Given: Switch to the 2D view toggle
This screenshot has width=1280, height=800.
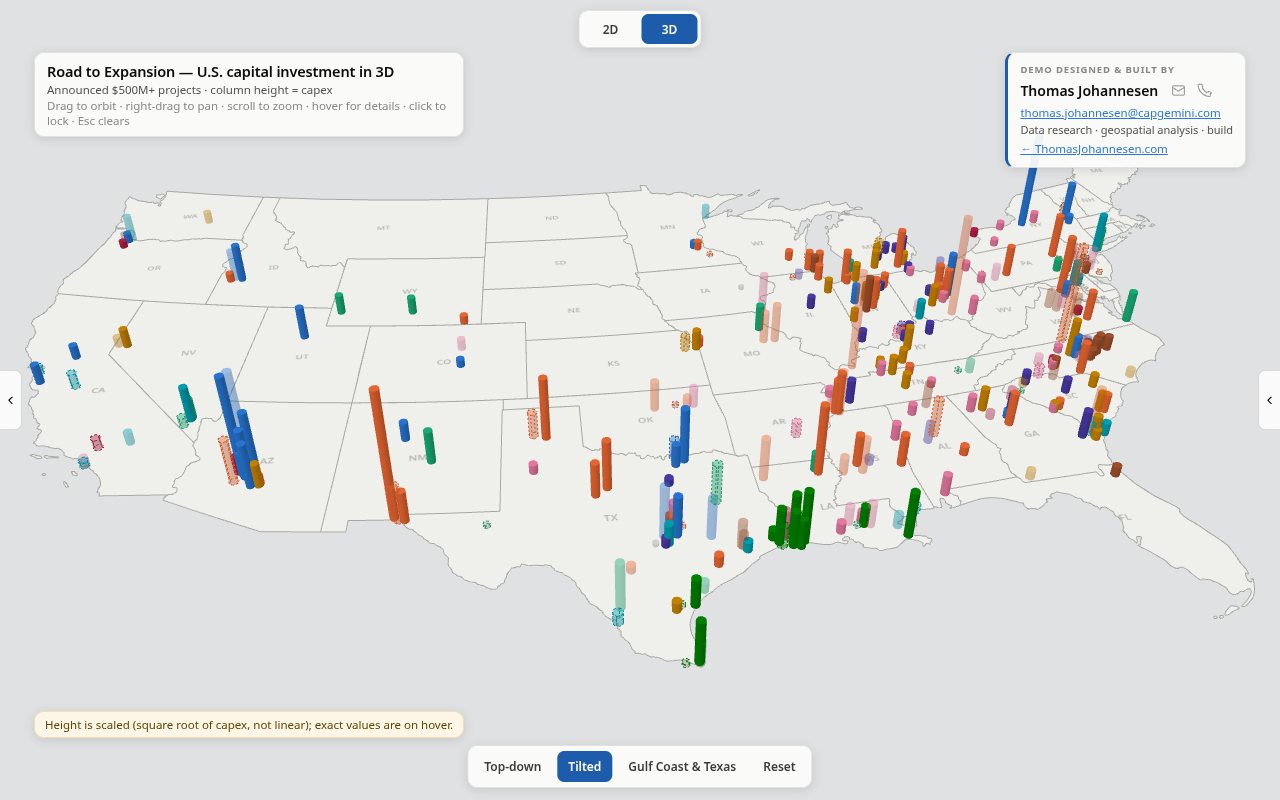Looking at the screenshot, I should pos(610,29).
